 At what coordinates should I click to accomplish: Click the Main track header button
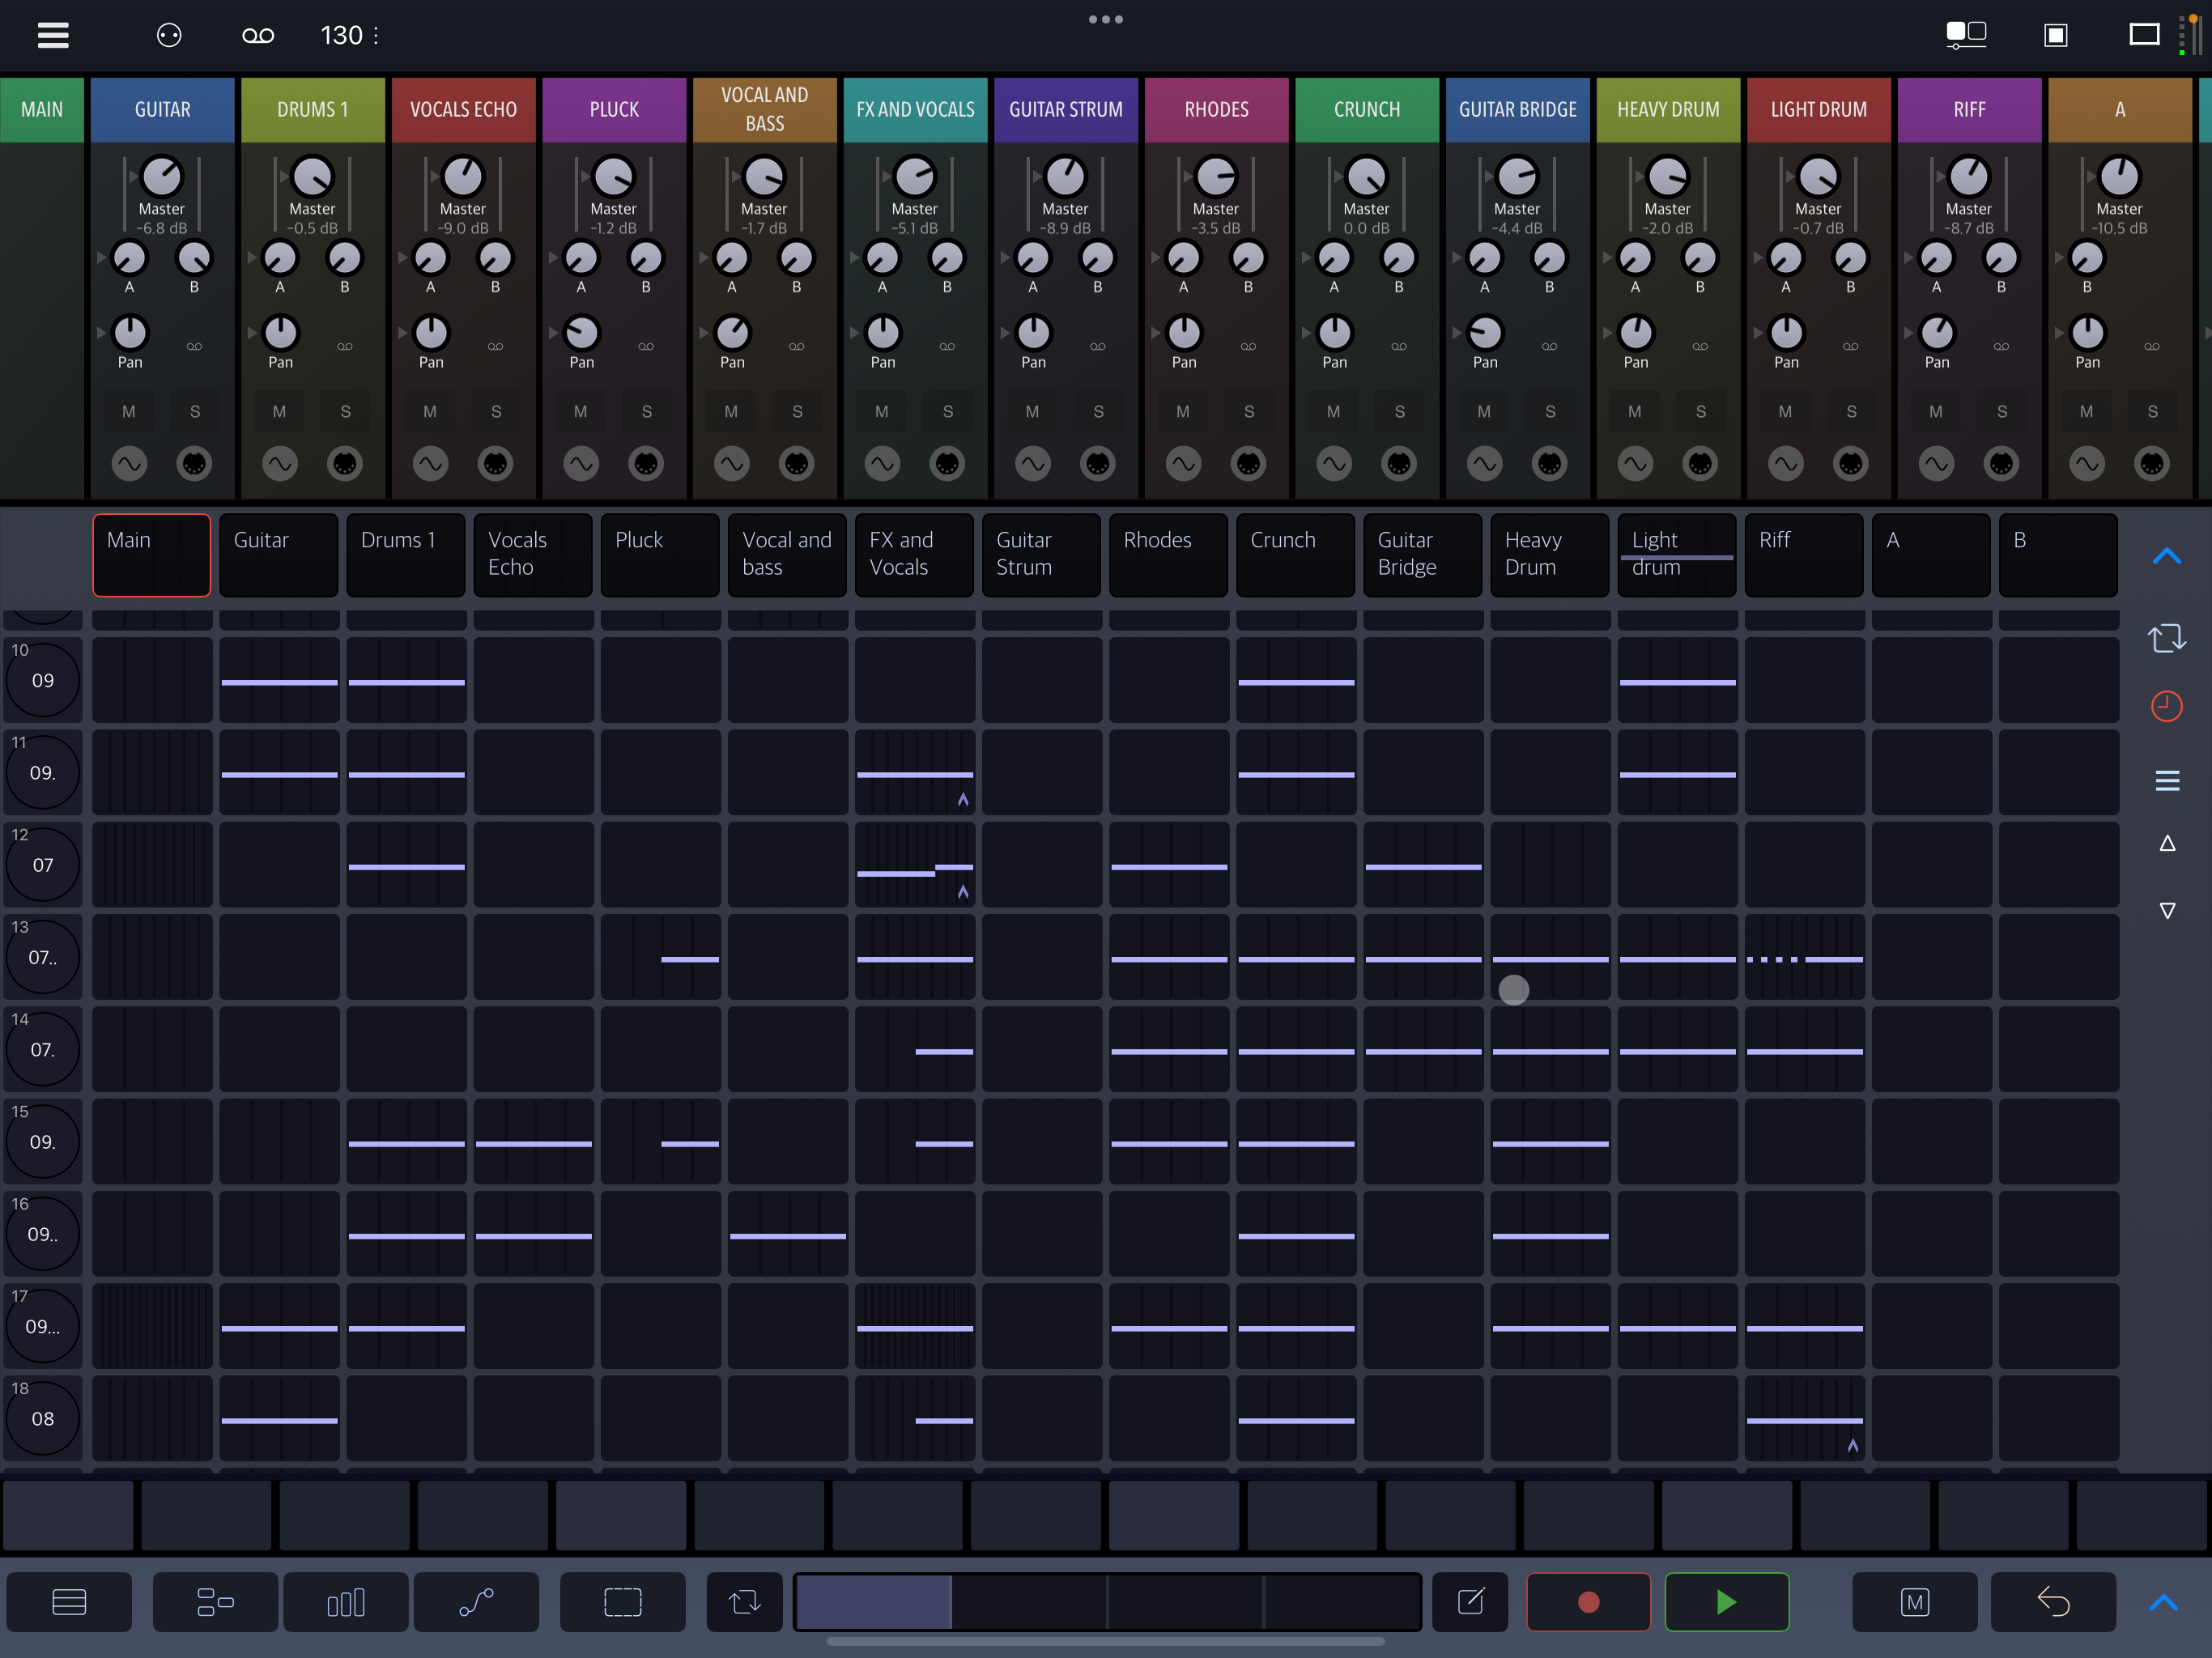(151, 554)
